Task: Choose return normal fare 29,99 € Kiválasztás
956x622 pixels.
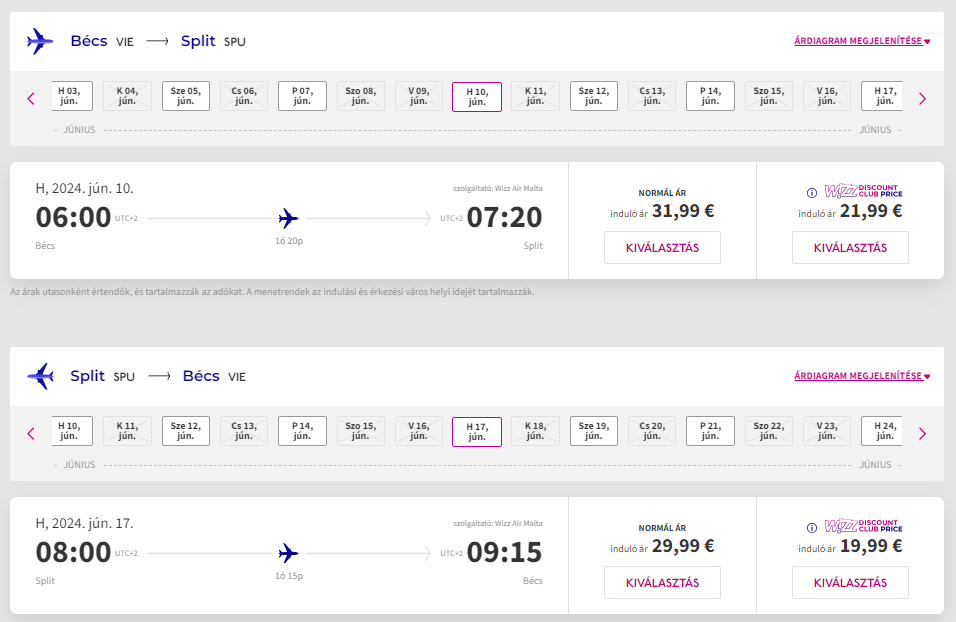Action: click(x=662, y=582)
